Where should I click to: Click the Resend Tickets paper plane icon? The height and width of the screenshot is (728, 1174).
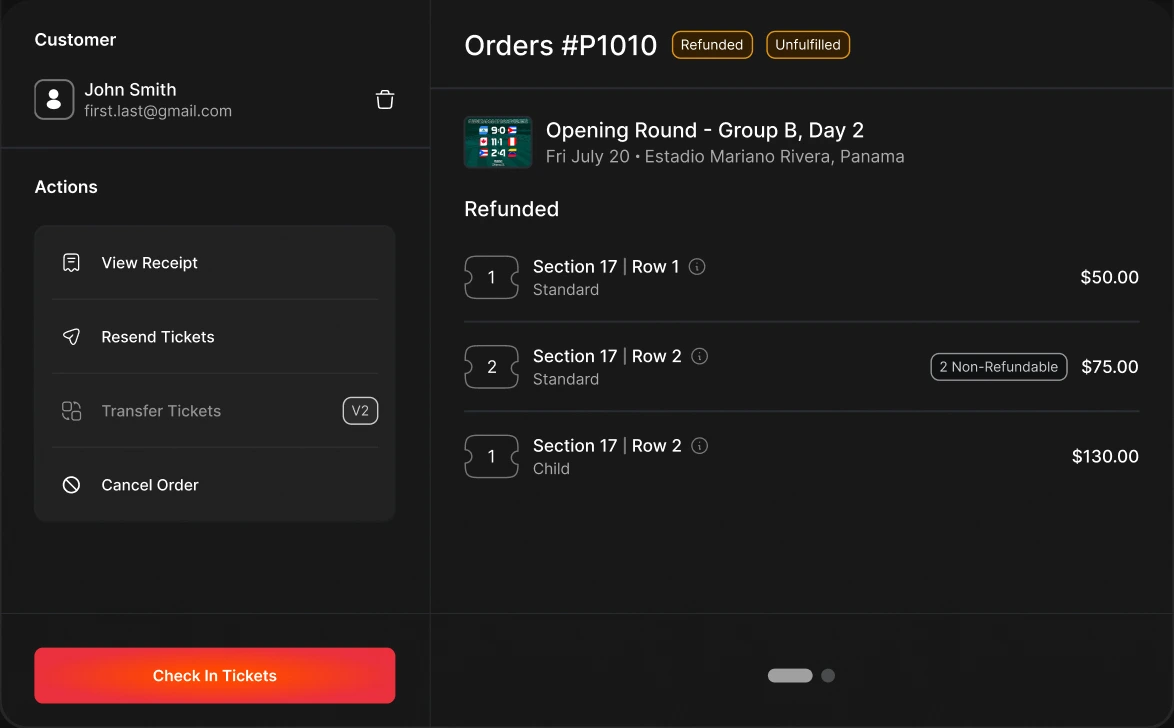[x=71, y=337]
